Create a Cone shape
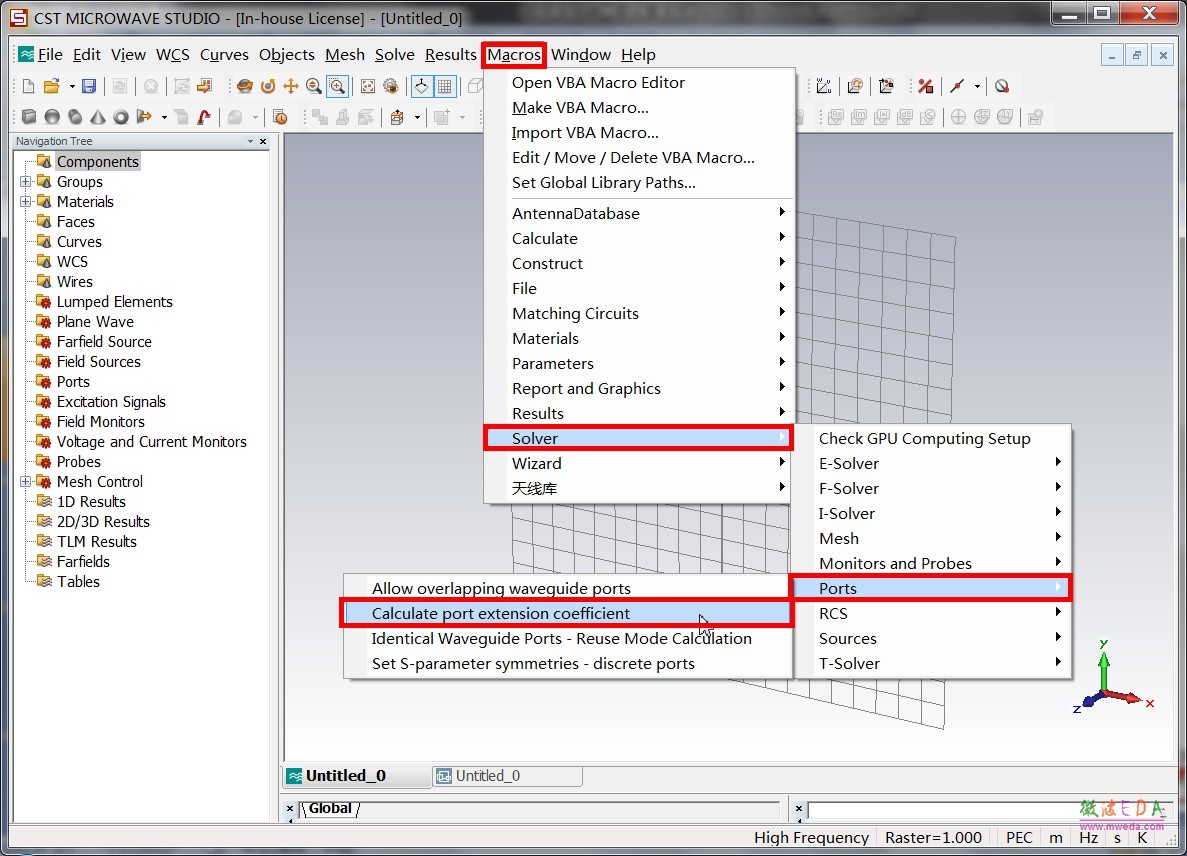Image resolution: width=1187 pixels, height=856 pixels. (98, 117)
